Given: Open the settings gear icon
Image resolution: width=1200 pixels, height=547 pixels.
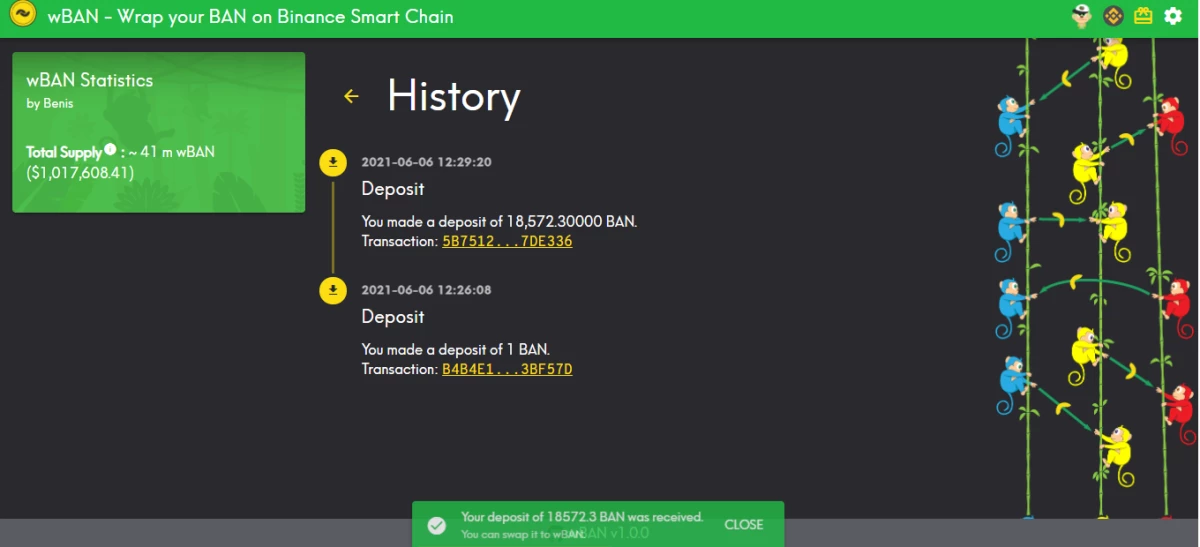Looking at the screenshot, I should click(x=1173, y=16).
